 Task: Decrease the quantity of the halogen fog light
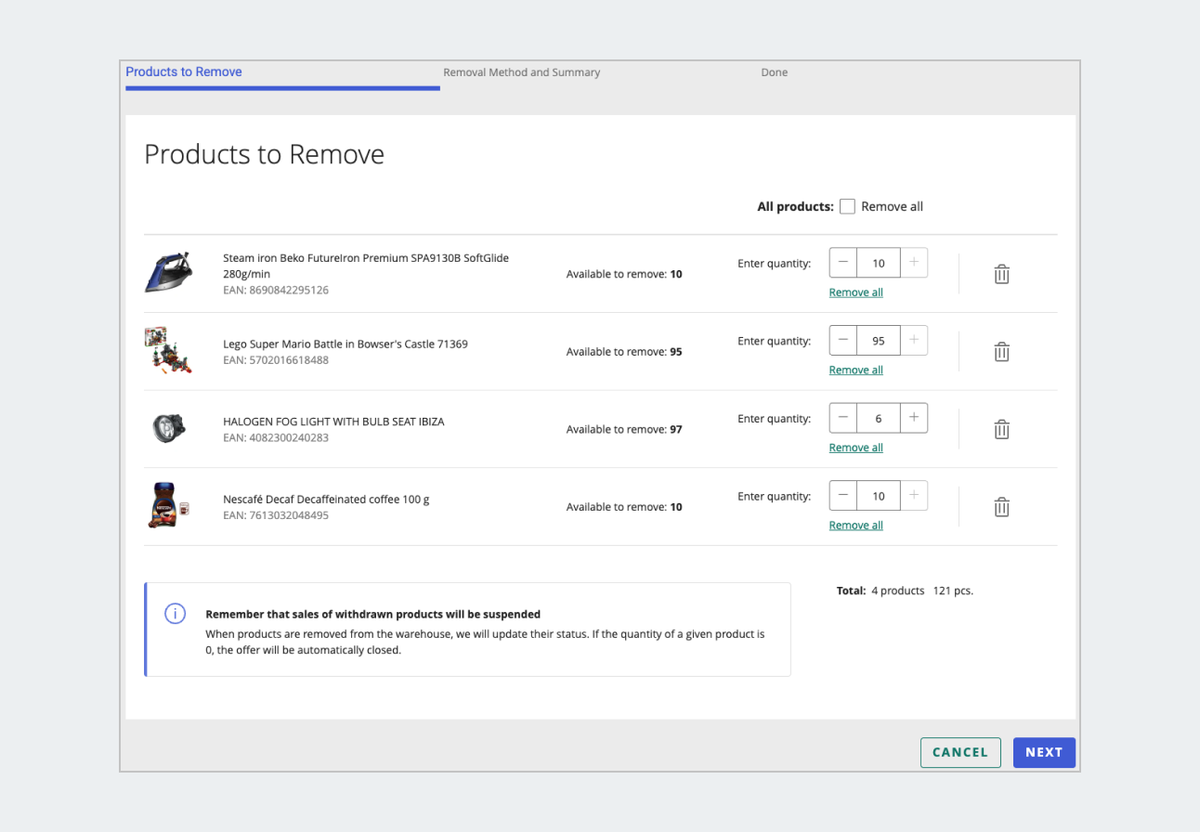point(843,417)
